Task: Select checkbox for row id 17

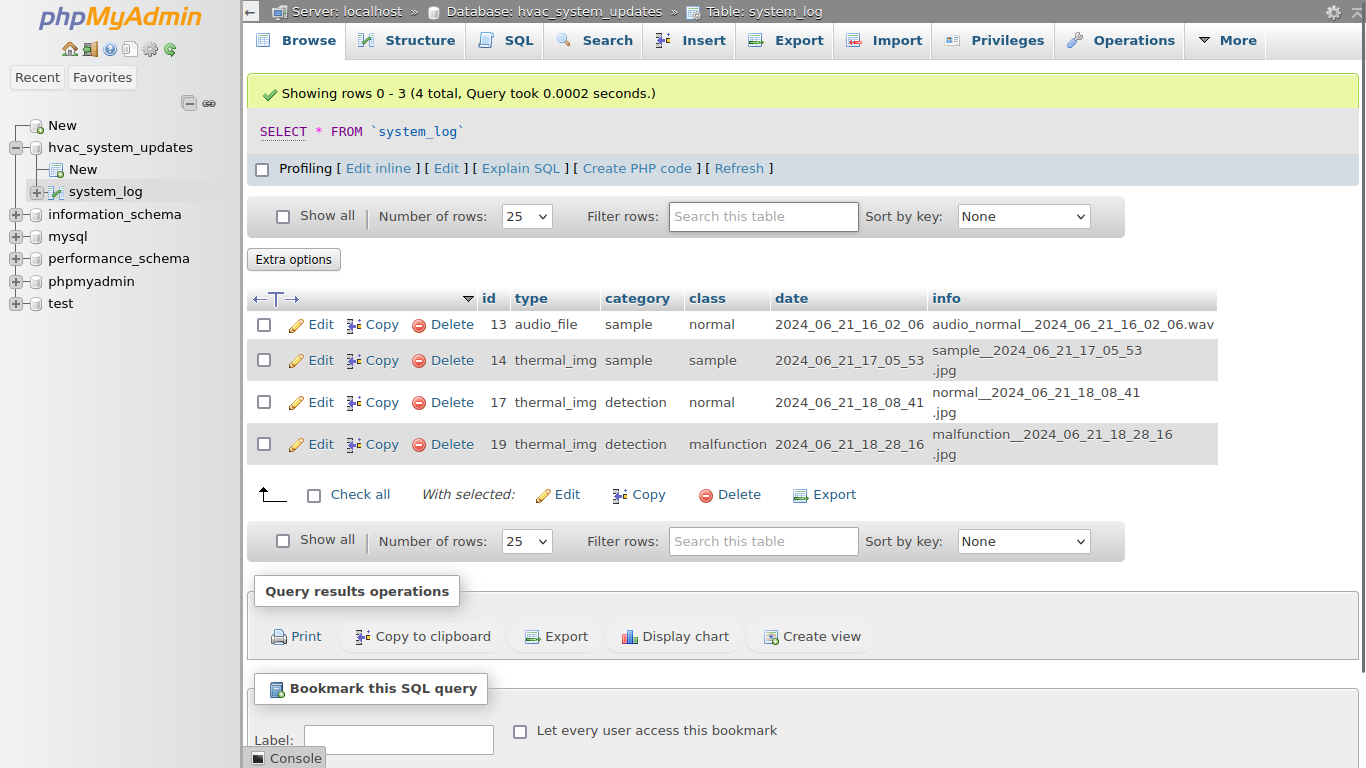Action: coord(264,402)
